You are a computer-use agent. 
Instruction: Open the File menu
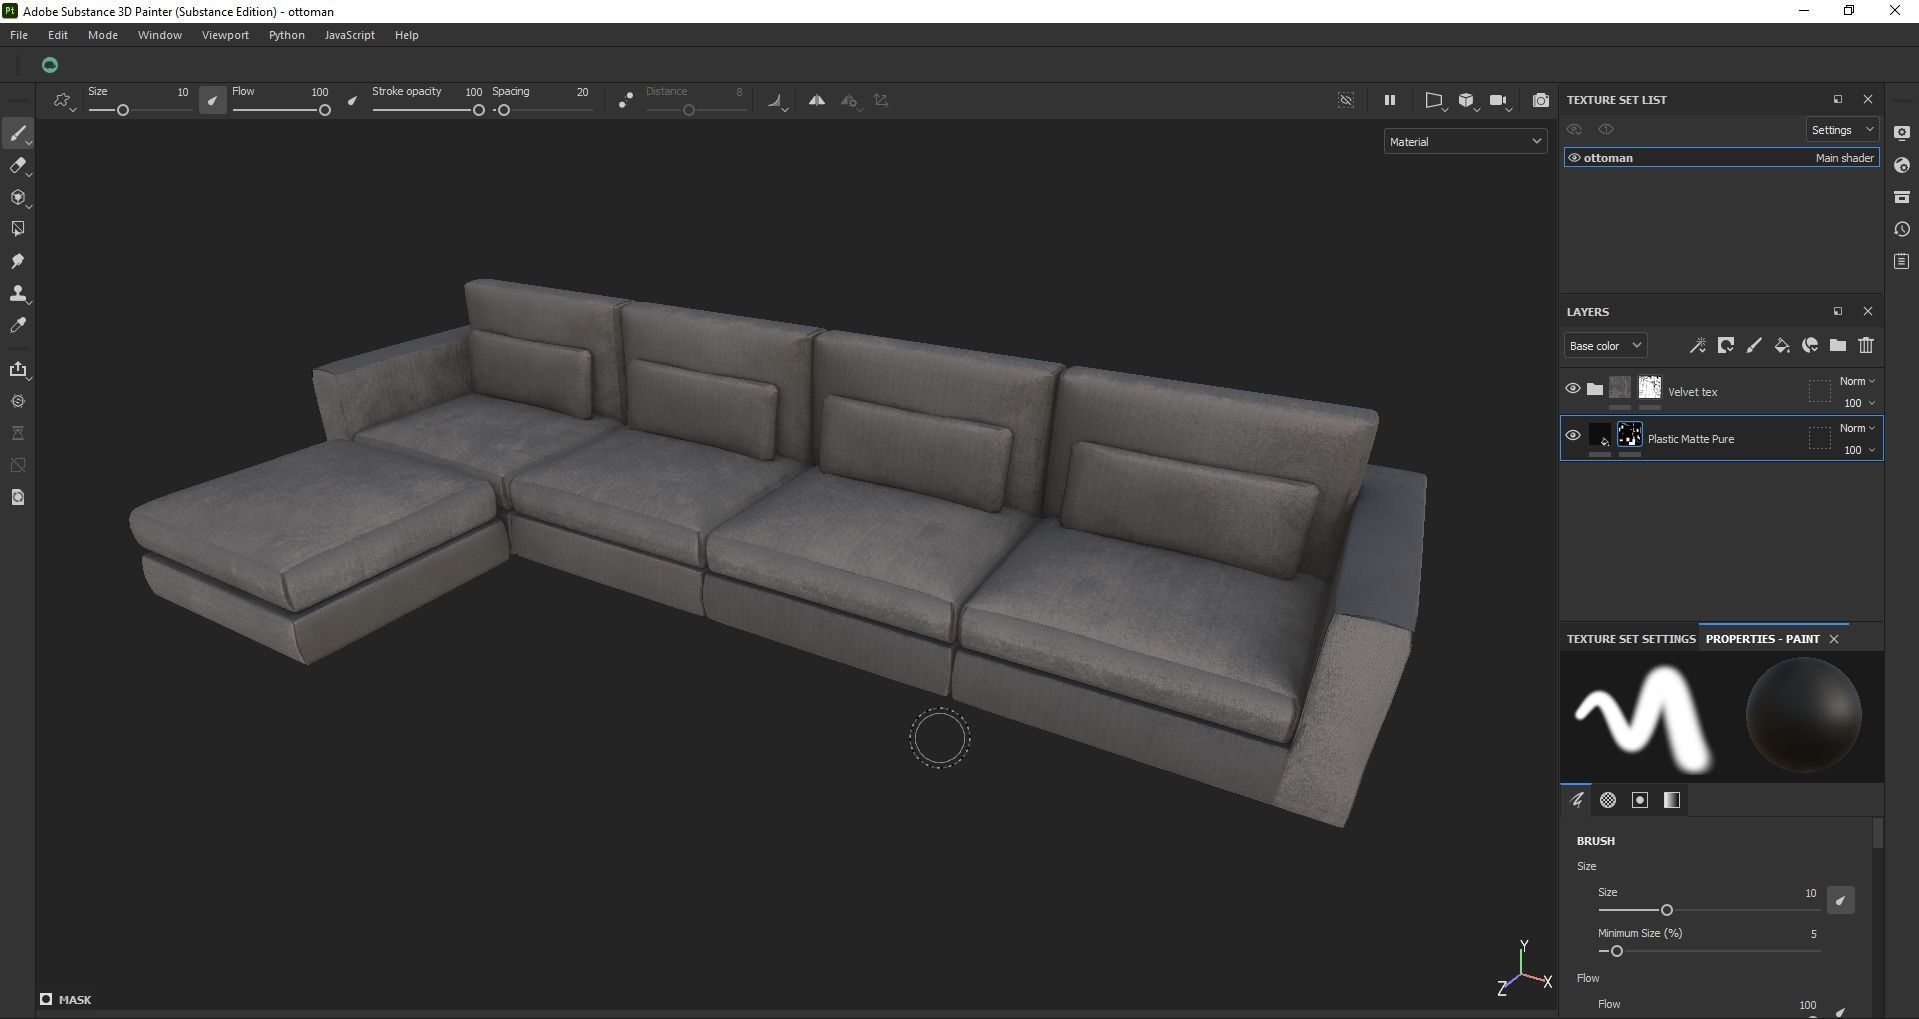tap(19, 35)
